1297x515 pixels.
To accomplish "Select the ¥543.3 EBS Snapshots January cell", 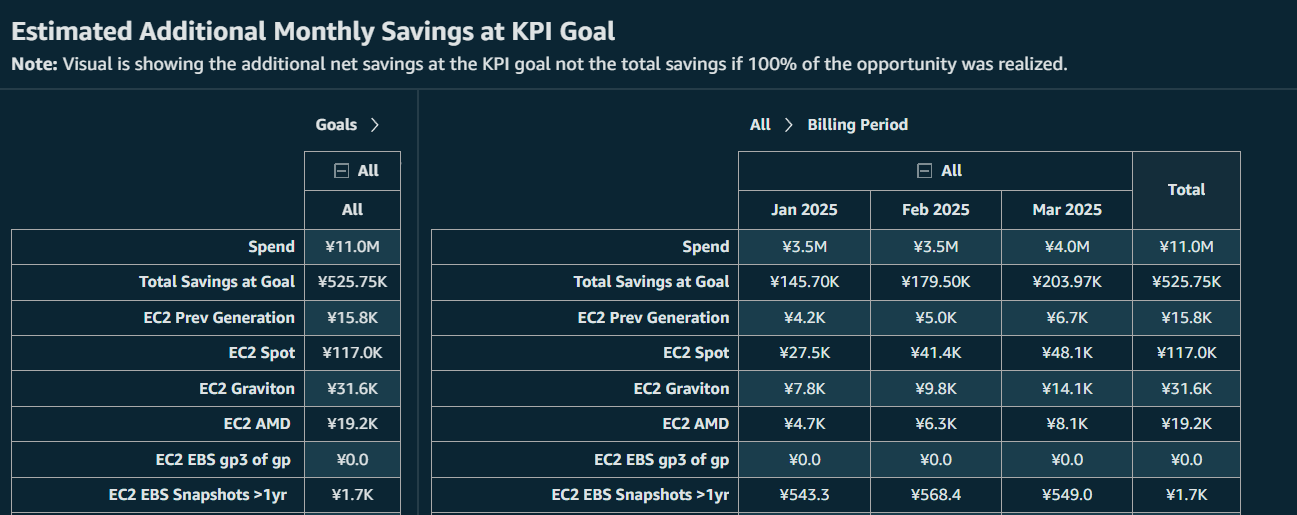I will point(804,495).
